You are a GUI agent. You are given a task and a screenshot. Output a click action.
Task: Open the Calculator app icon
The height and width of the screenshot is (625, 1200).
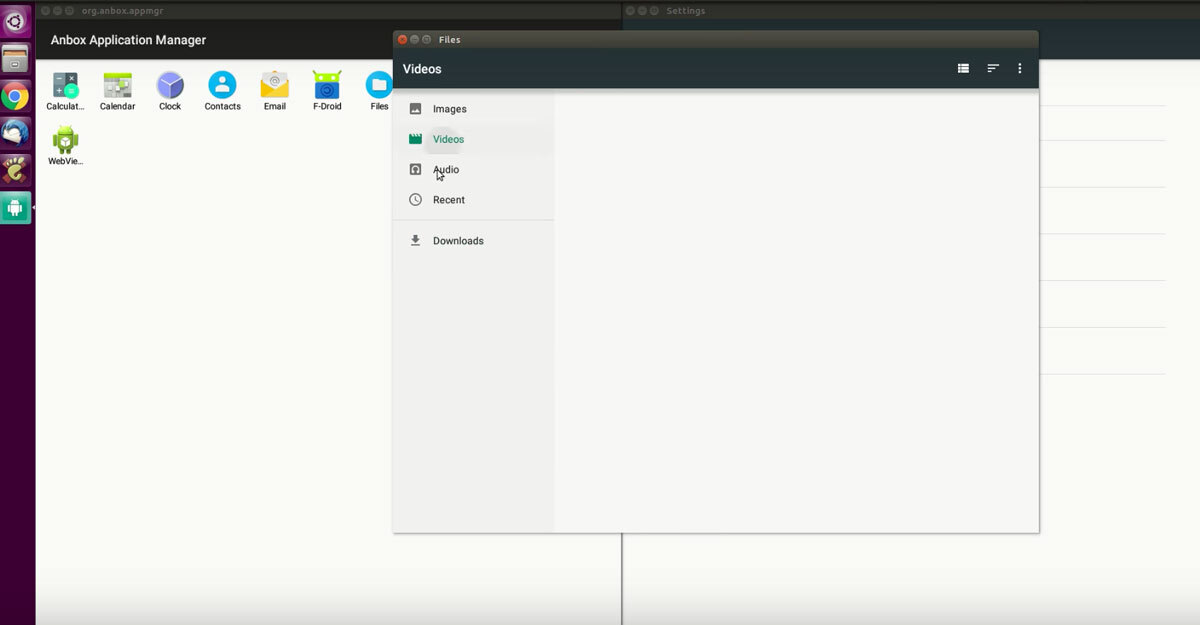[65, 86]
